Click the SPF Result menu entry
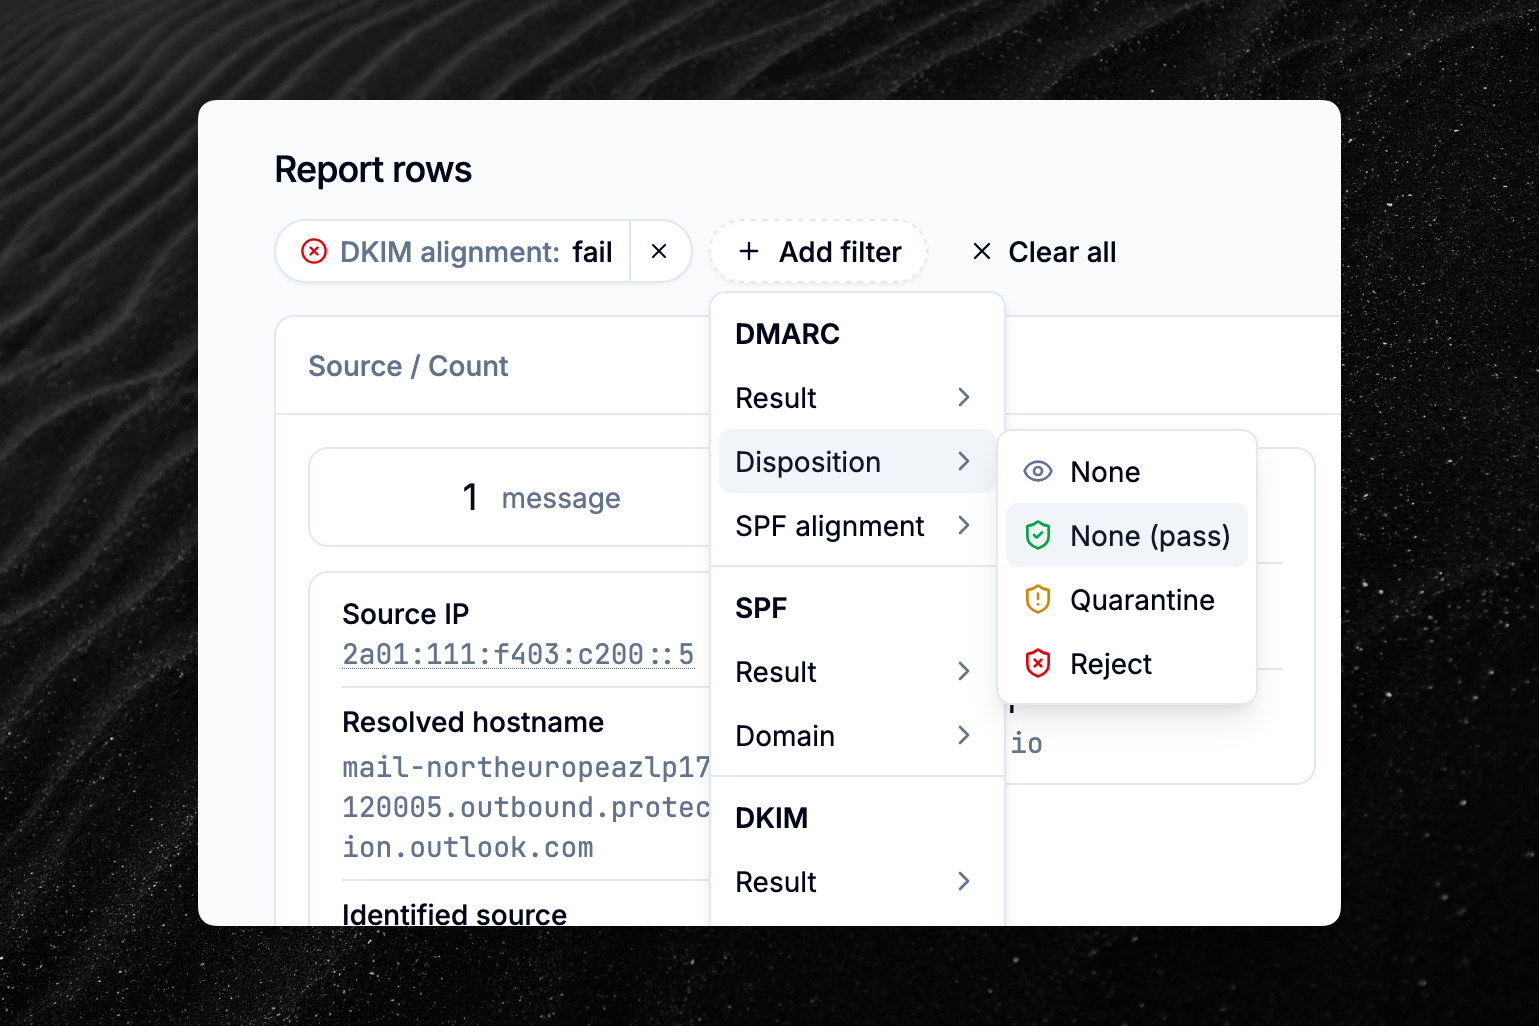This screenshot has height=1026, width=1539. (776, 671)
